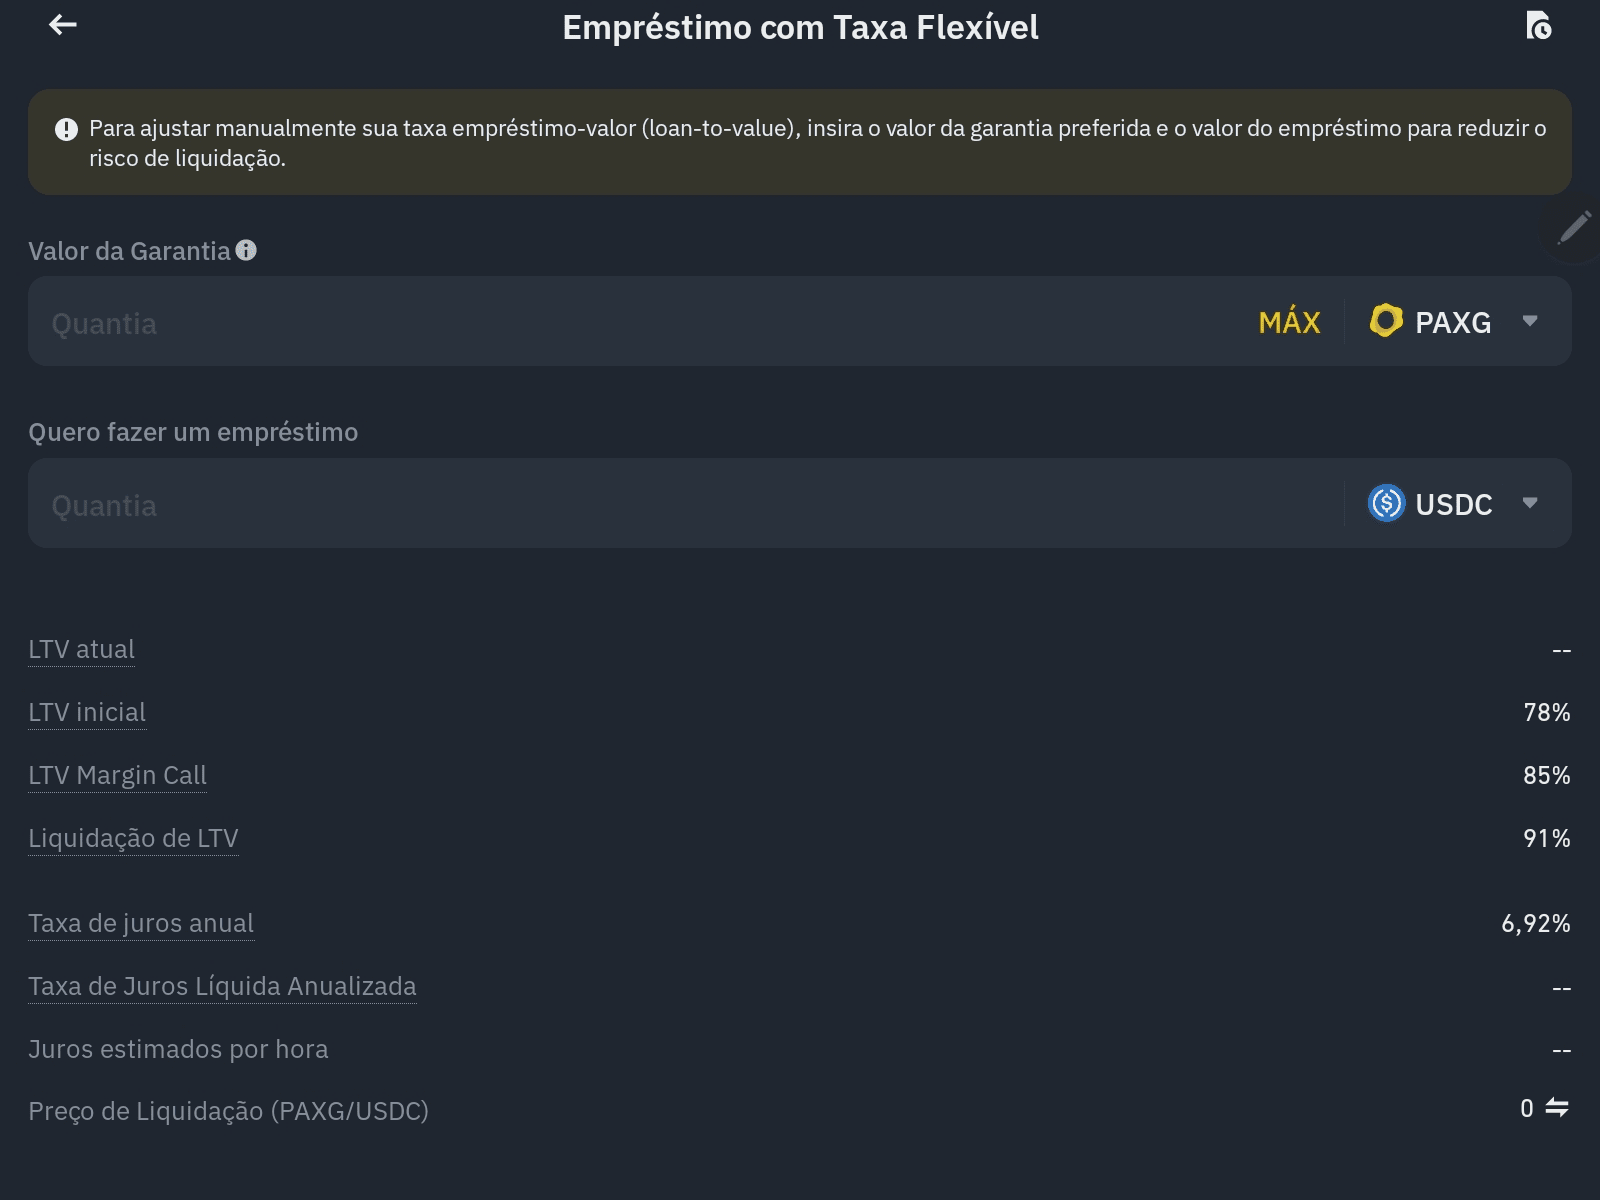The width and height of the screenshot is (1600, 1200).
Task: Go back using the left arrow icon
Action: (x=63, y=25)
